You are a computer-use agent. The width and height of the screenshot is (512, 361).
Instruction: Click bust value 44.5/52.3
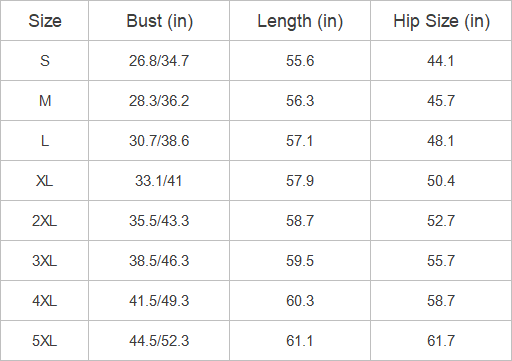159,341
